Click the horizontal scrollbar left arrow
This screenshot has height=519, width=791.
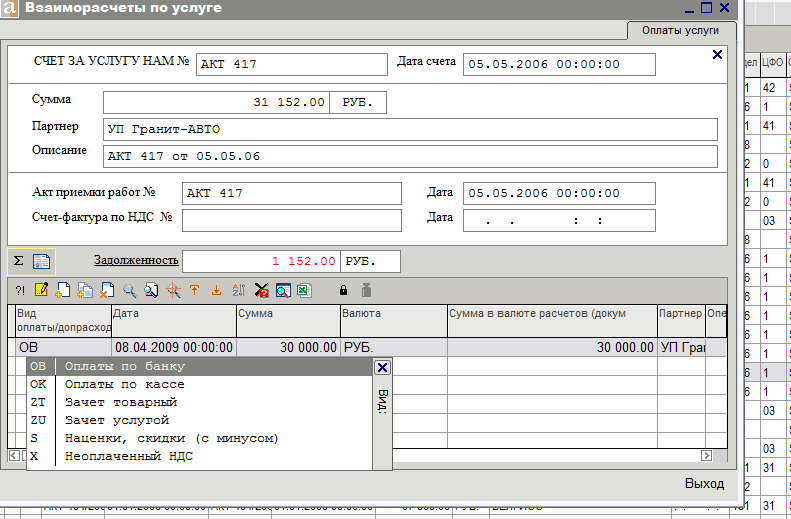coord(14,456)
